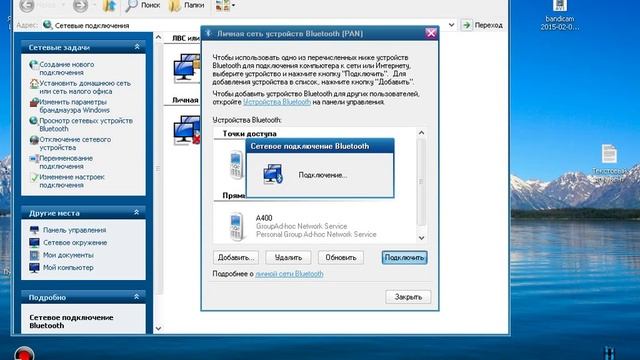Click the Добавить... button

coord(236,258)
